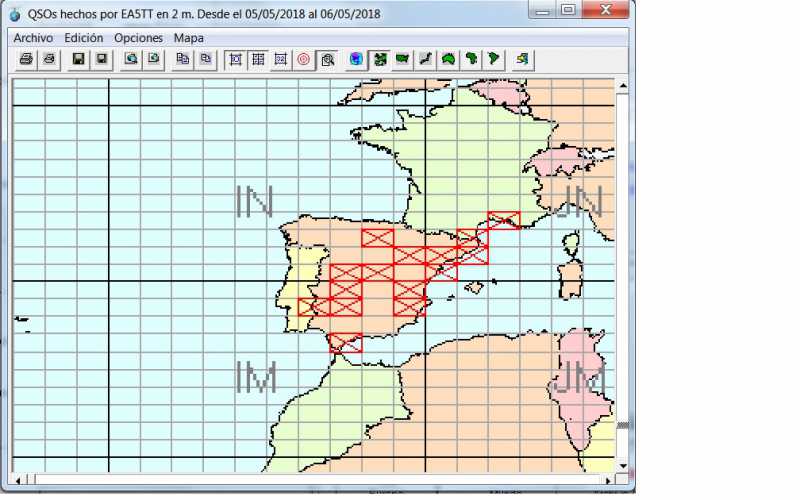This screenshot has height=500, width=800.
Task: Toggle the grid square numbers icon
Action: 281,59
